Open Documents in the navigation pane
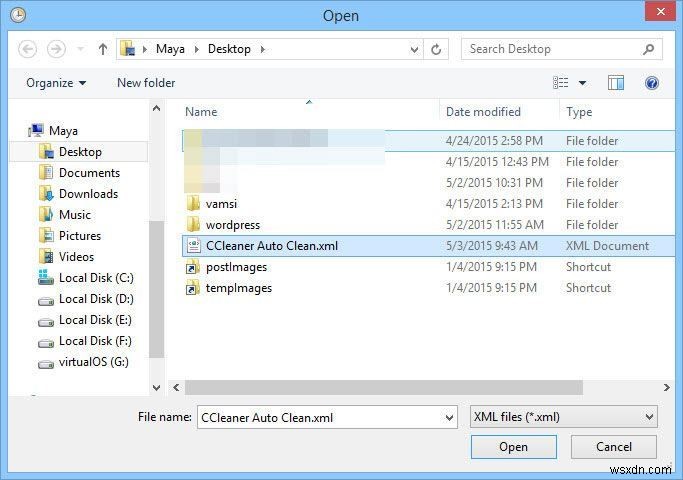 coord(89,172)
